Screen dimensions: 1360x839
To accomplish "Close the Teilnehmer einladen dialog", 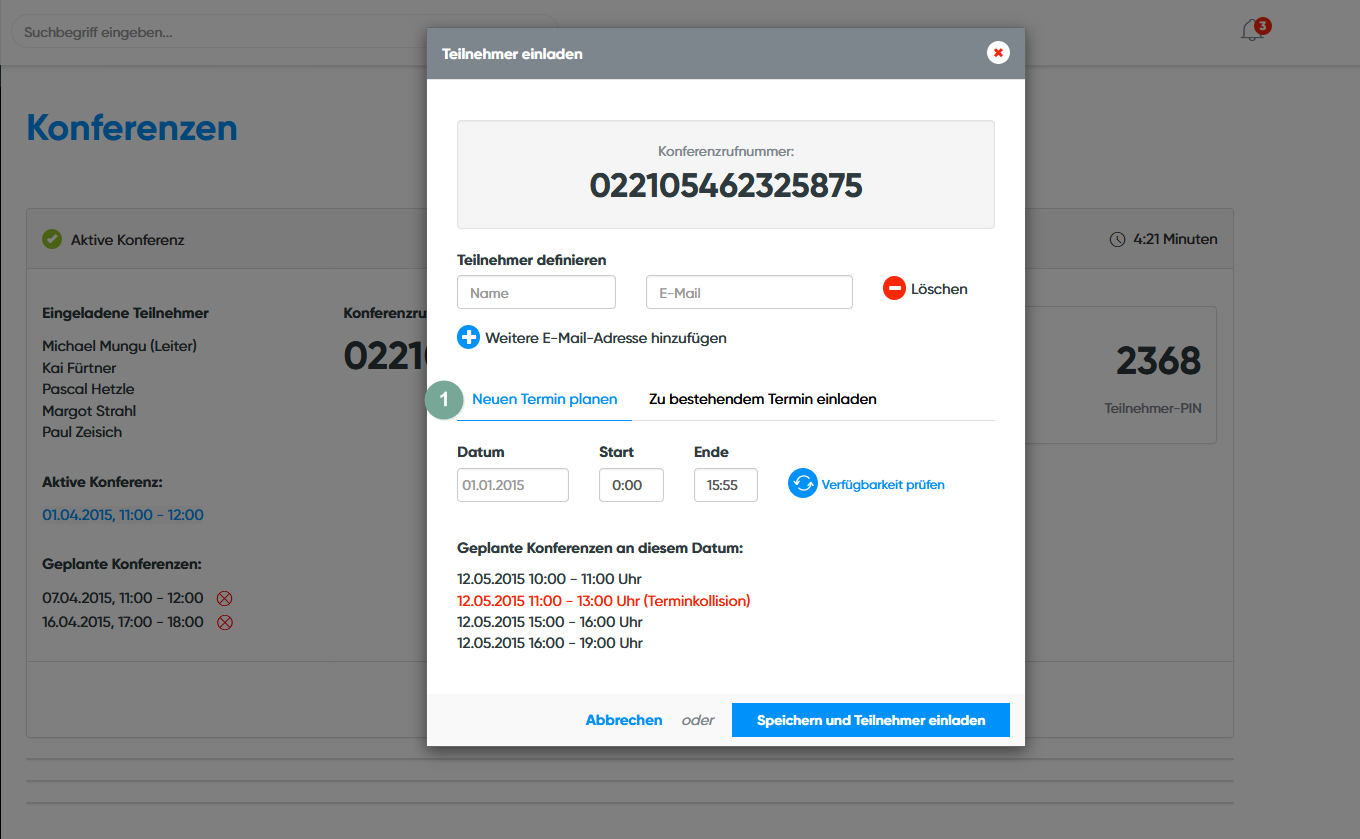I will pyautogui.click(x=998, y=53).
